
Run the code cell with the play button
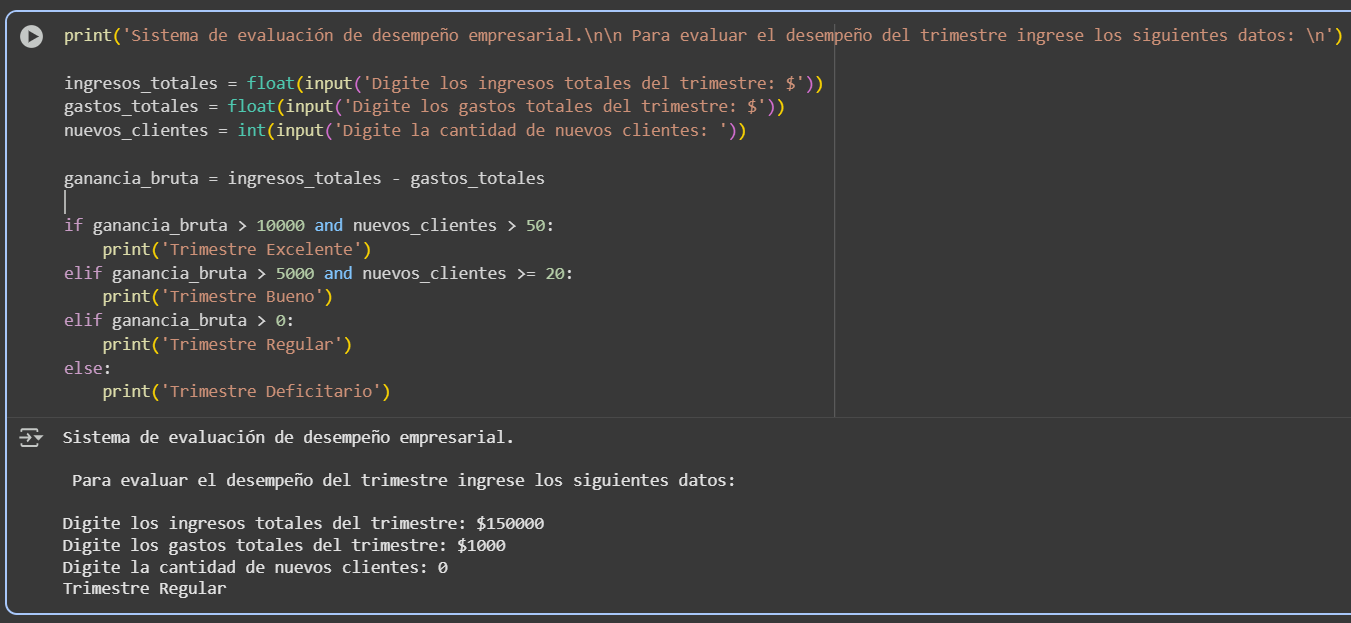[32, 36]
